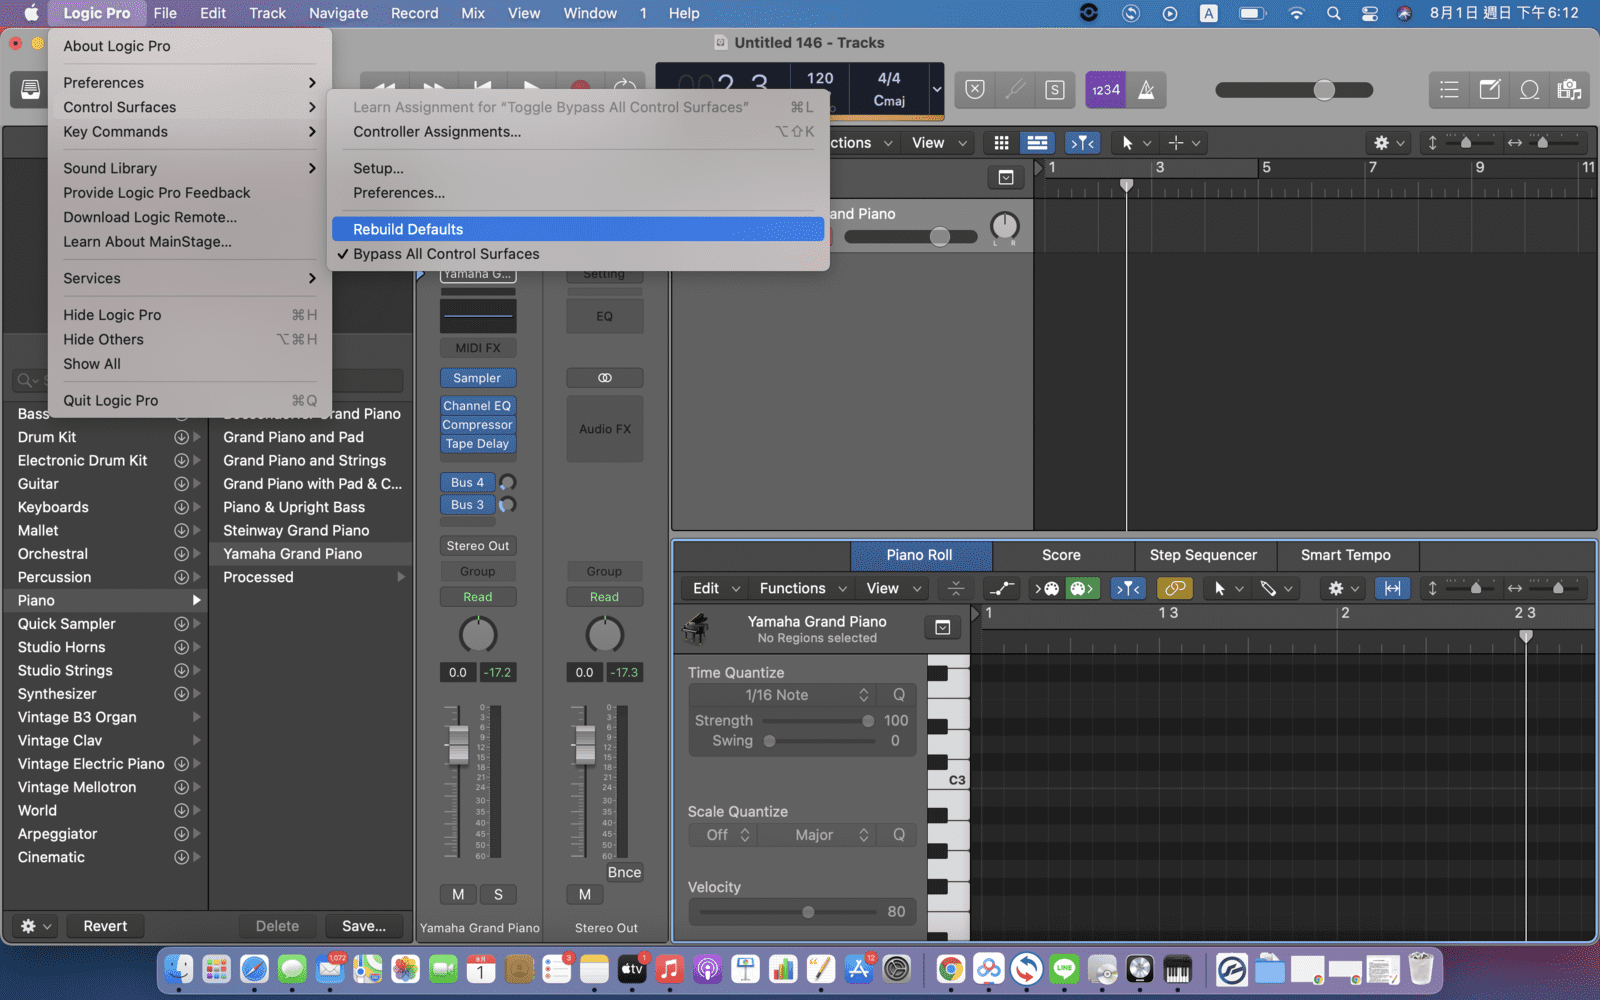The image size is (1600, 1000).
Task: Open the Tracks area gear settings menu
Action: [1389, 143]
